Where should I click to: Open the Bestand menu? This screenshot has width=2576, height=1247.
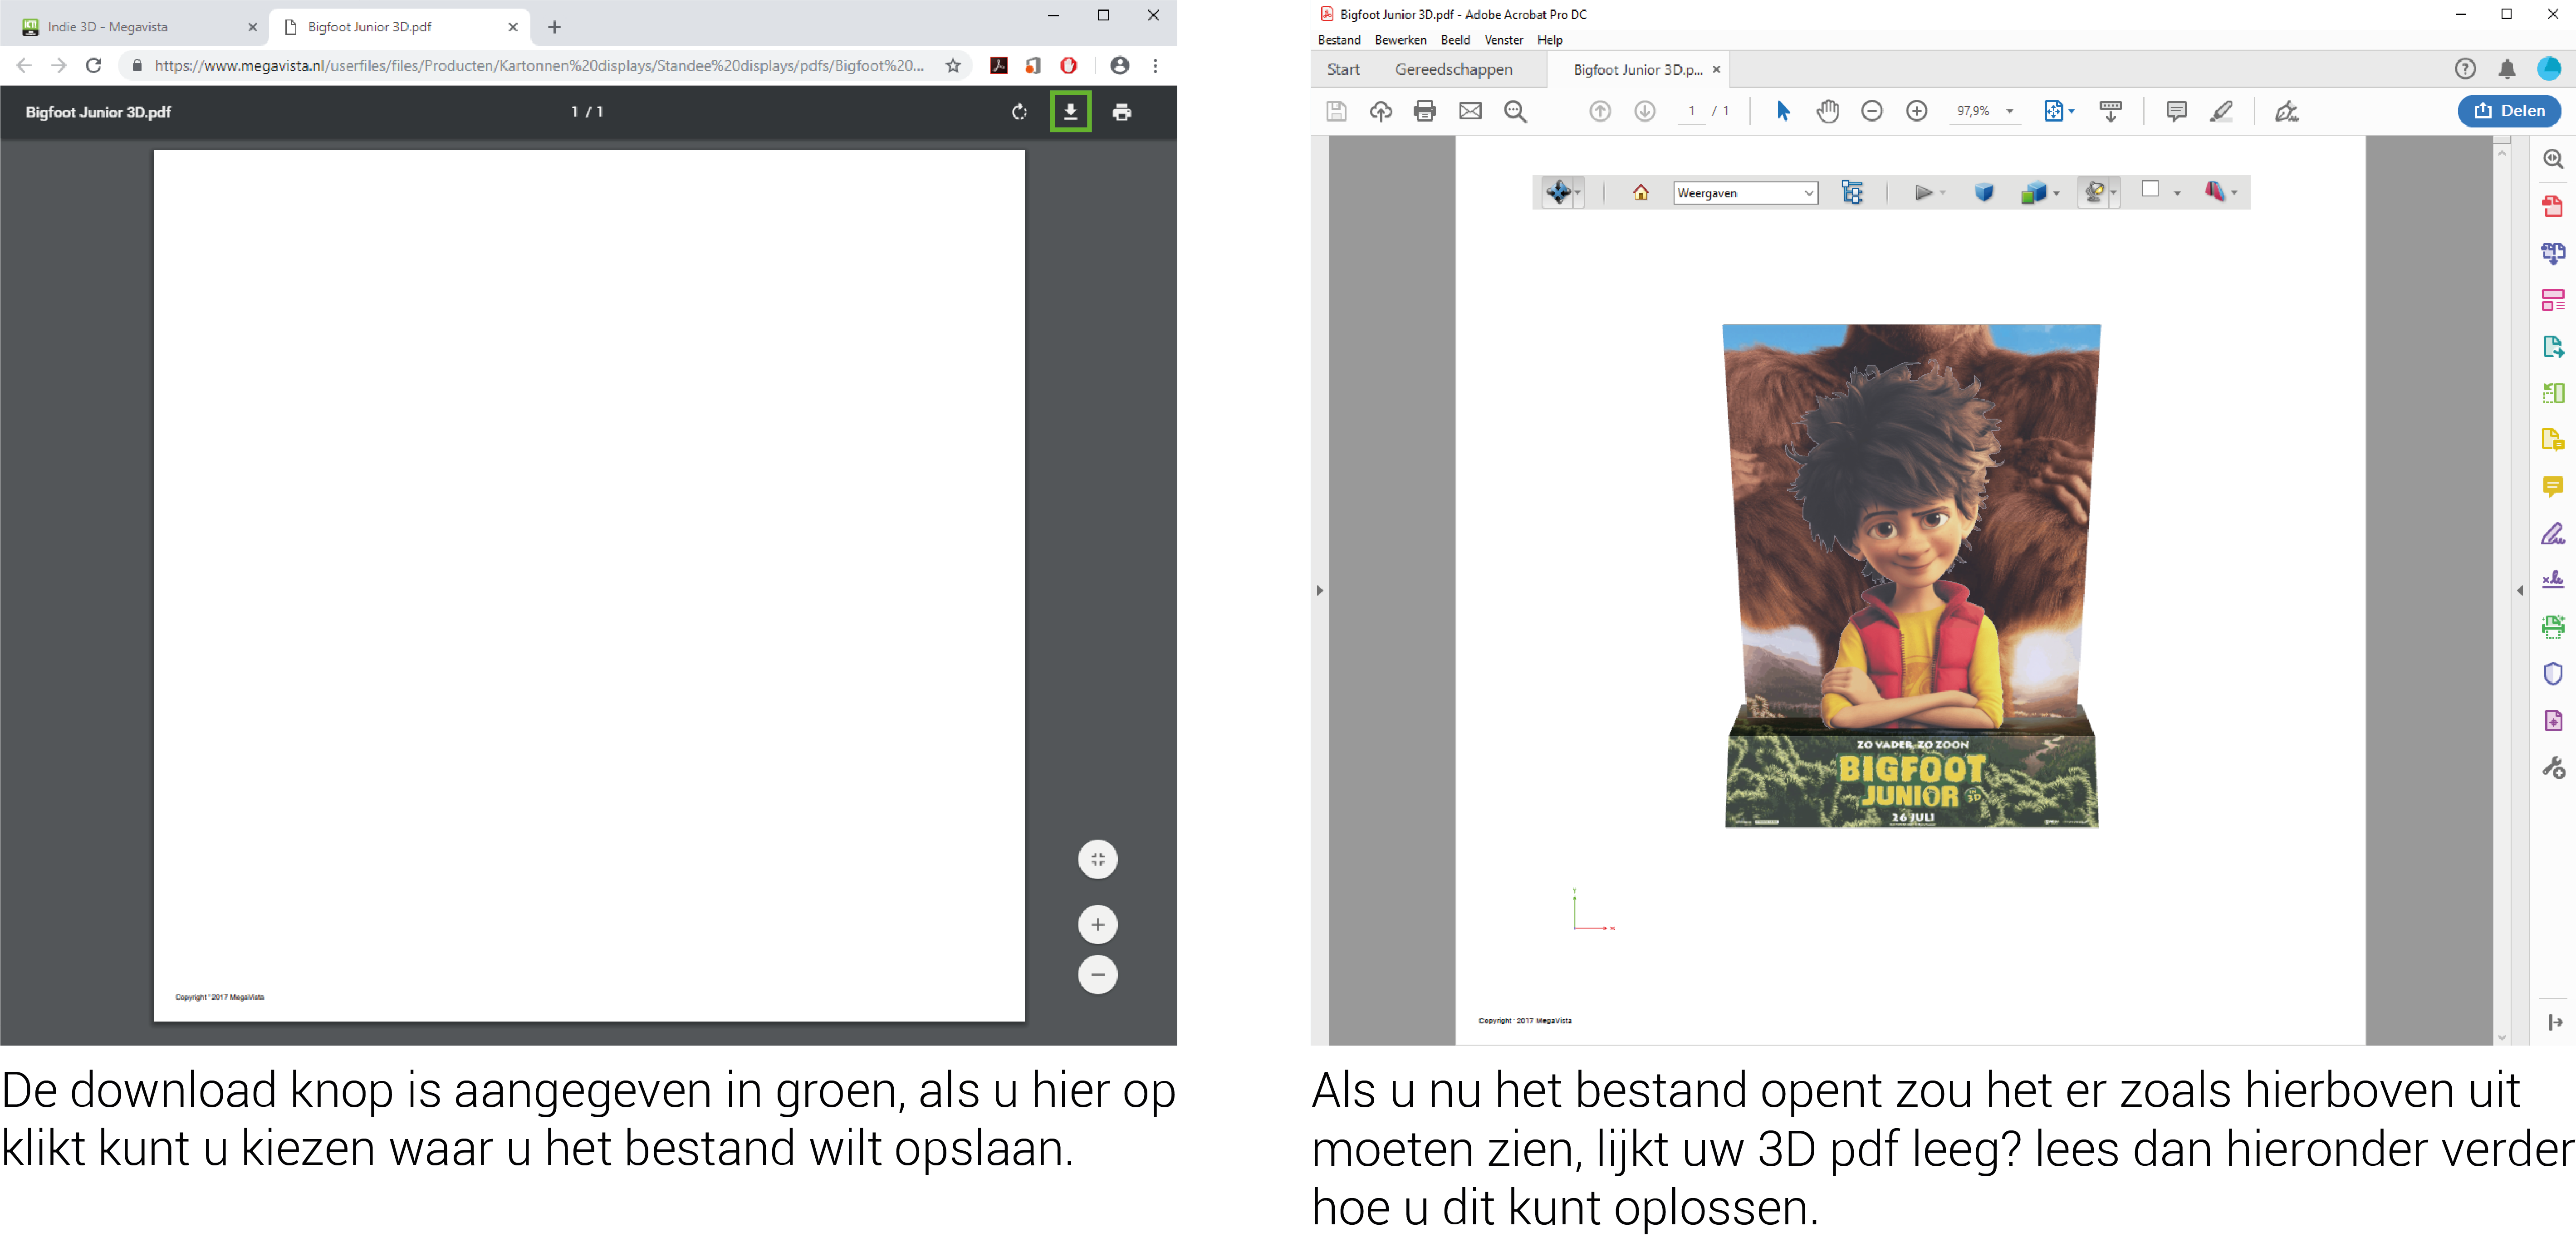click(x=1339, y=40)
